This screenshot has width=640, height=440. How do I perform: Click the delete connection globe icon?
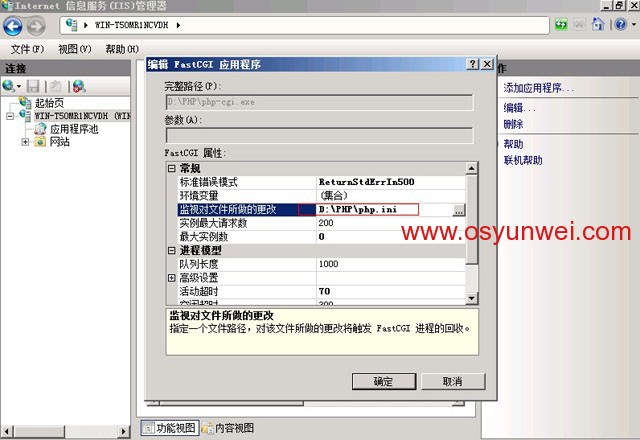tap(78, 87)
